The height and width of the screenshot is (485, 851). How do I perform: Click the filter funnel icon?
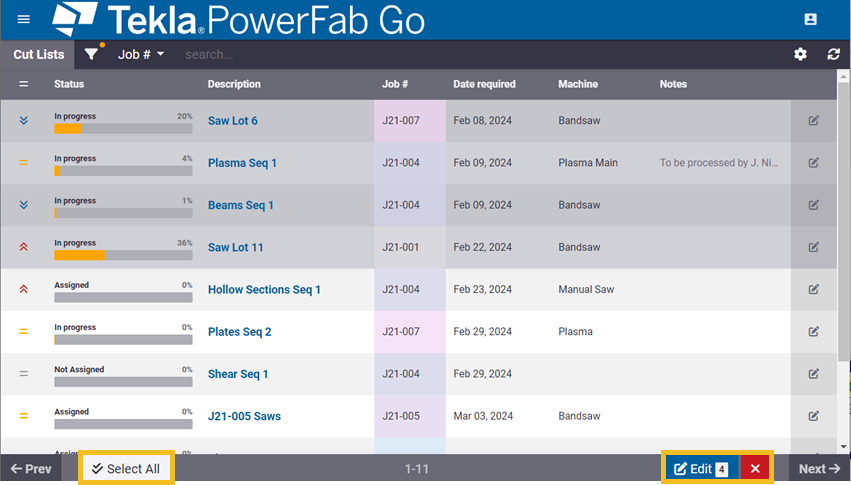pos(92,54)
